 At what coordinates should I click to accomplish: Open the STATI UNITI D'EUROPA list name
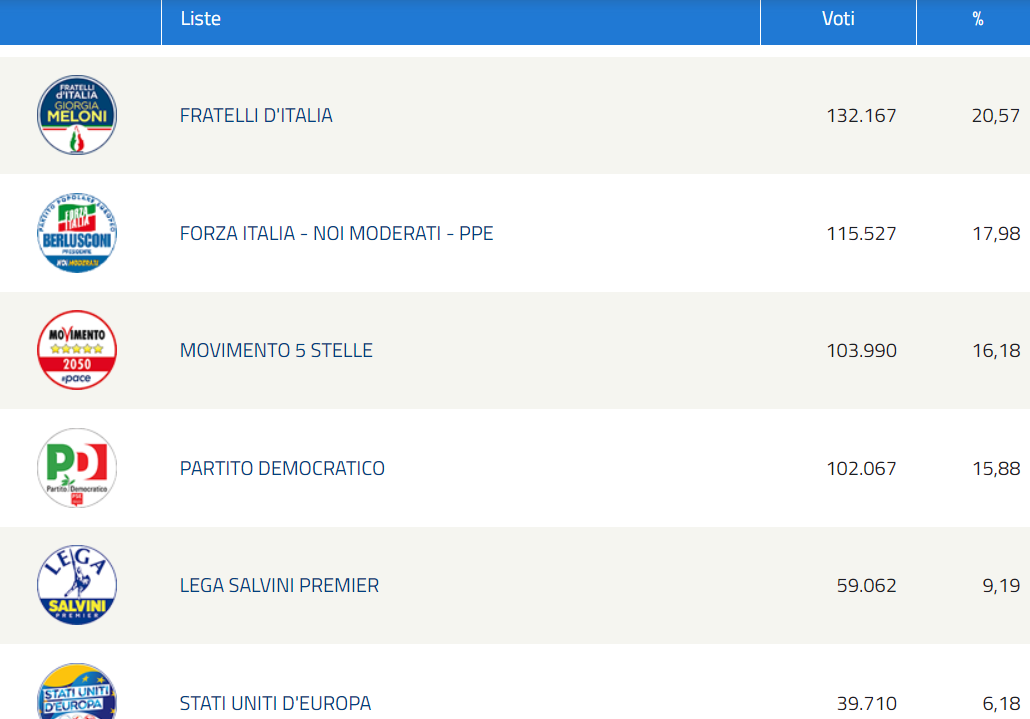275,703
